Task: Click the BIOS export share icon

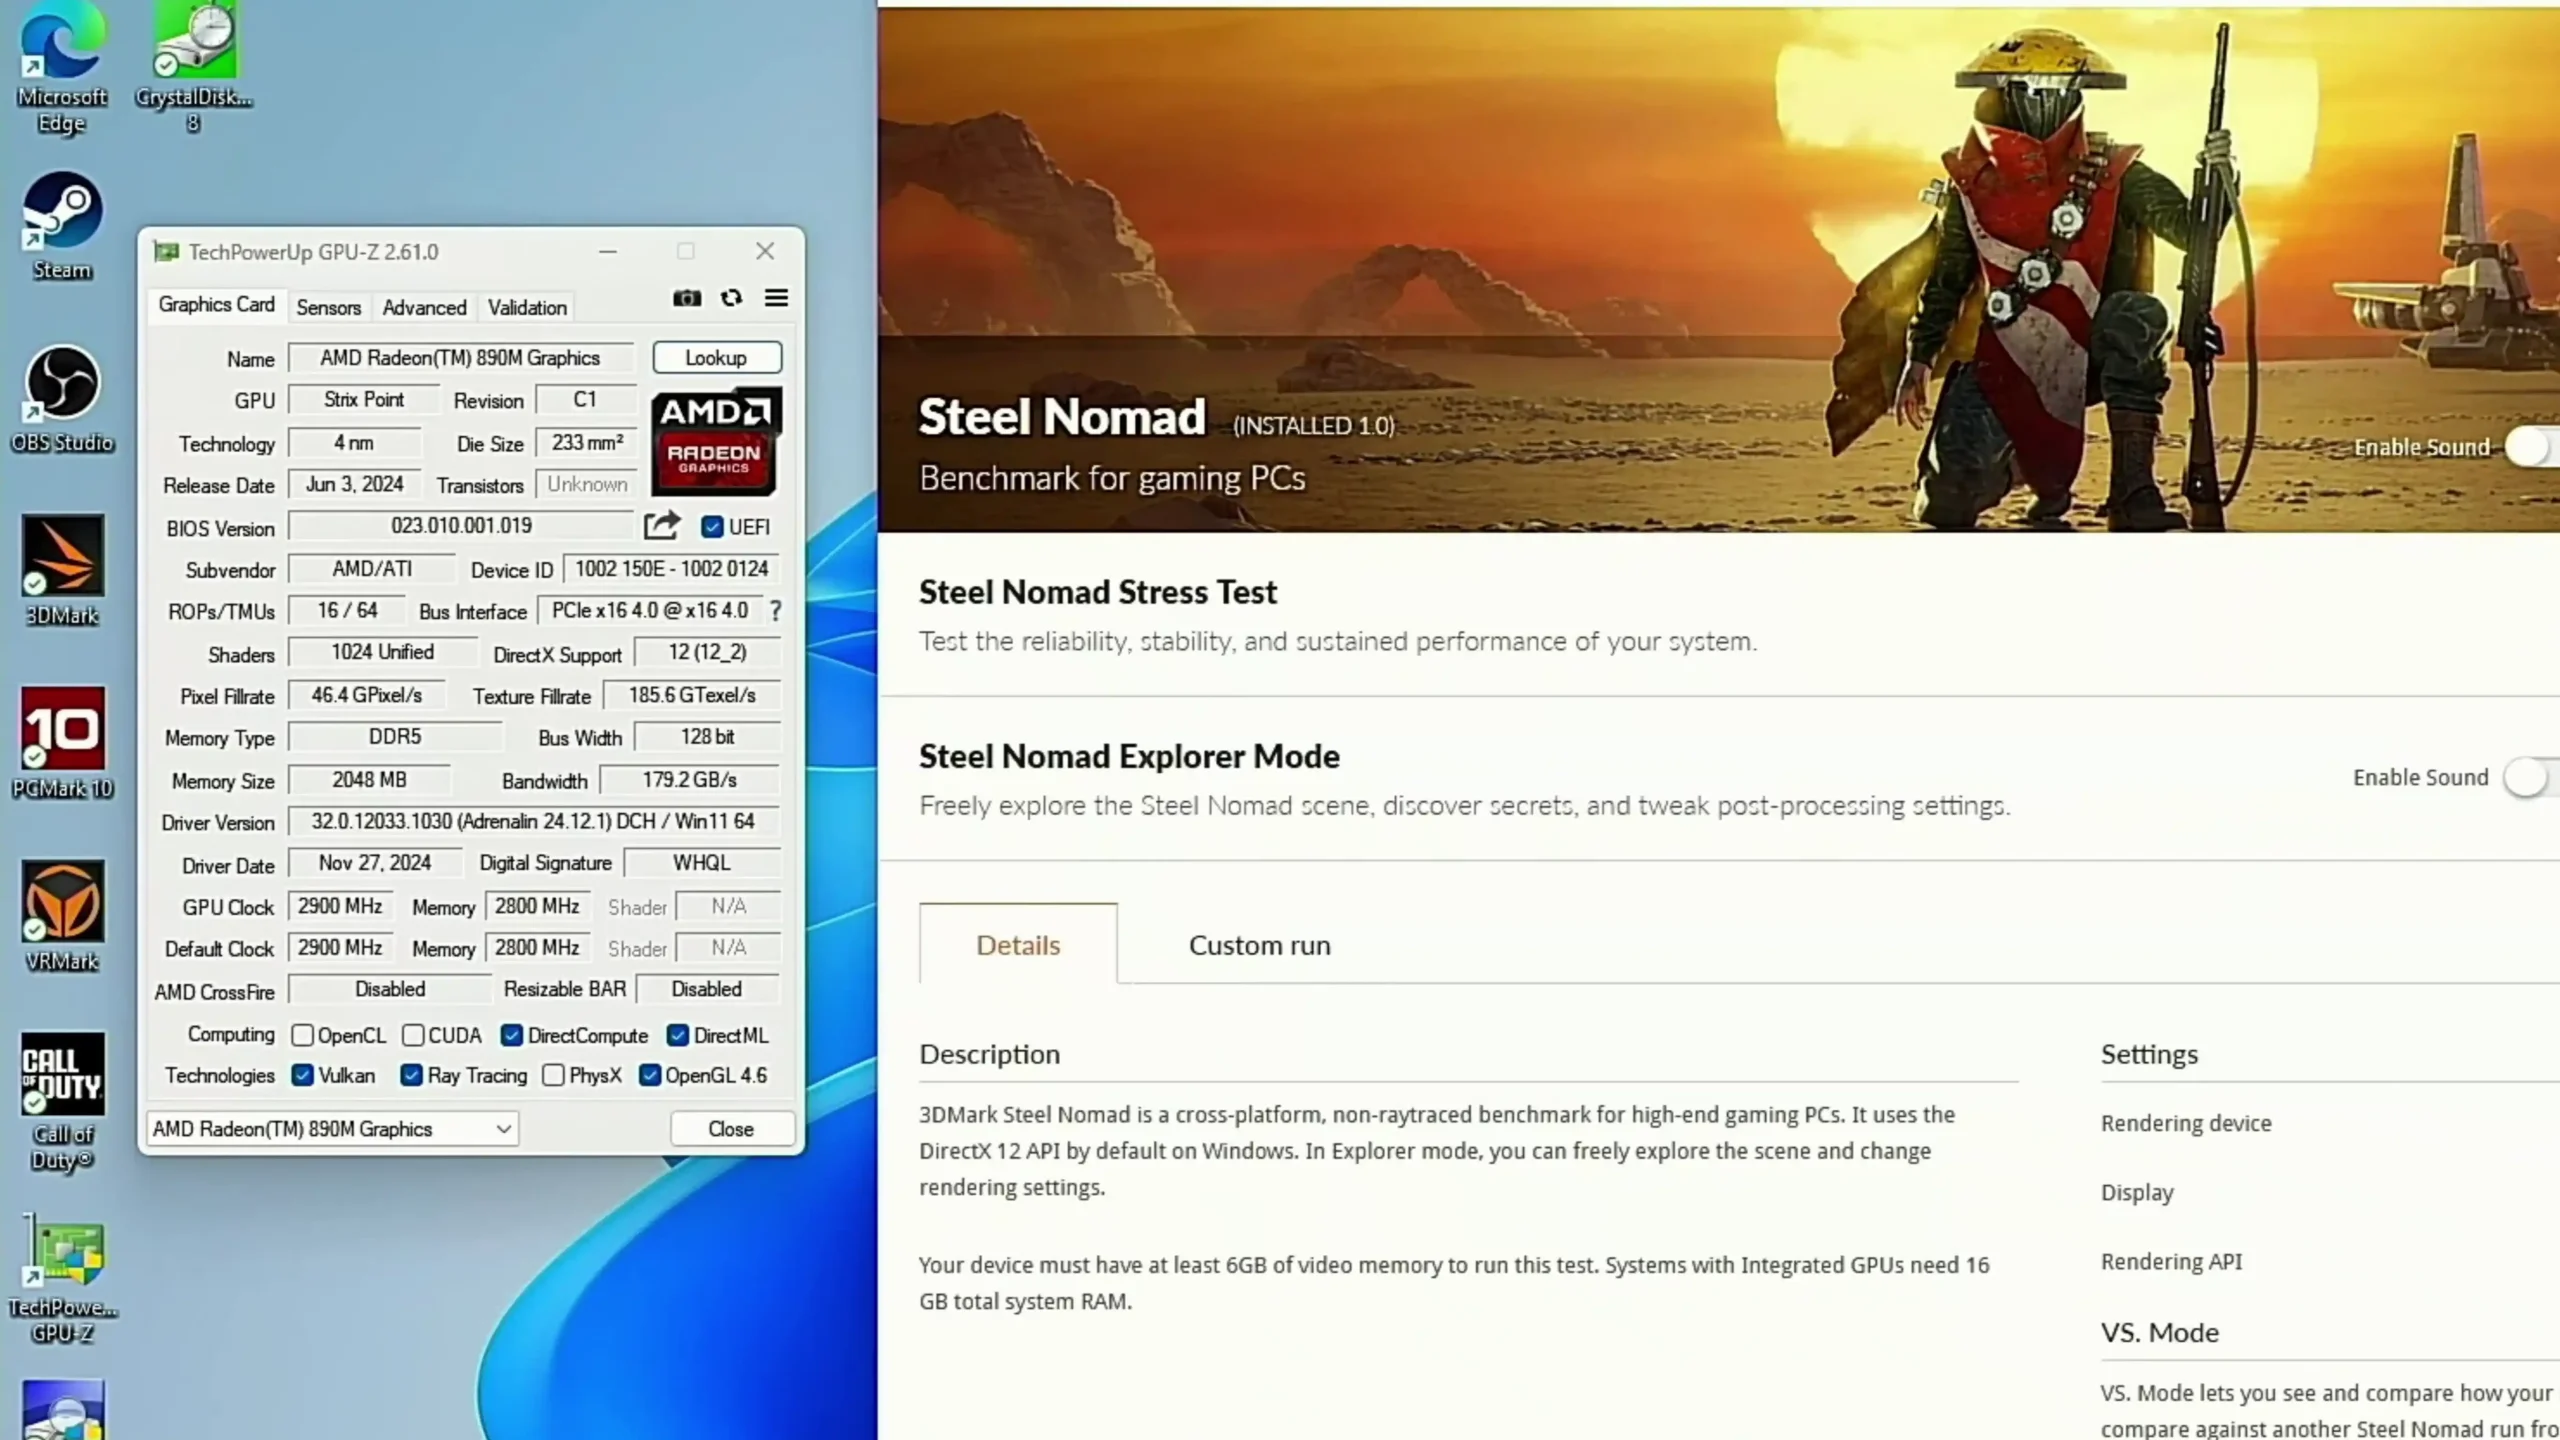Action: click(661, 525)
